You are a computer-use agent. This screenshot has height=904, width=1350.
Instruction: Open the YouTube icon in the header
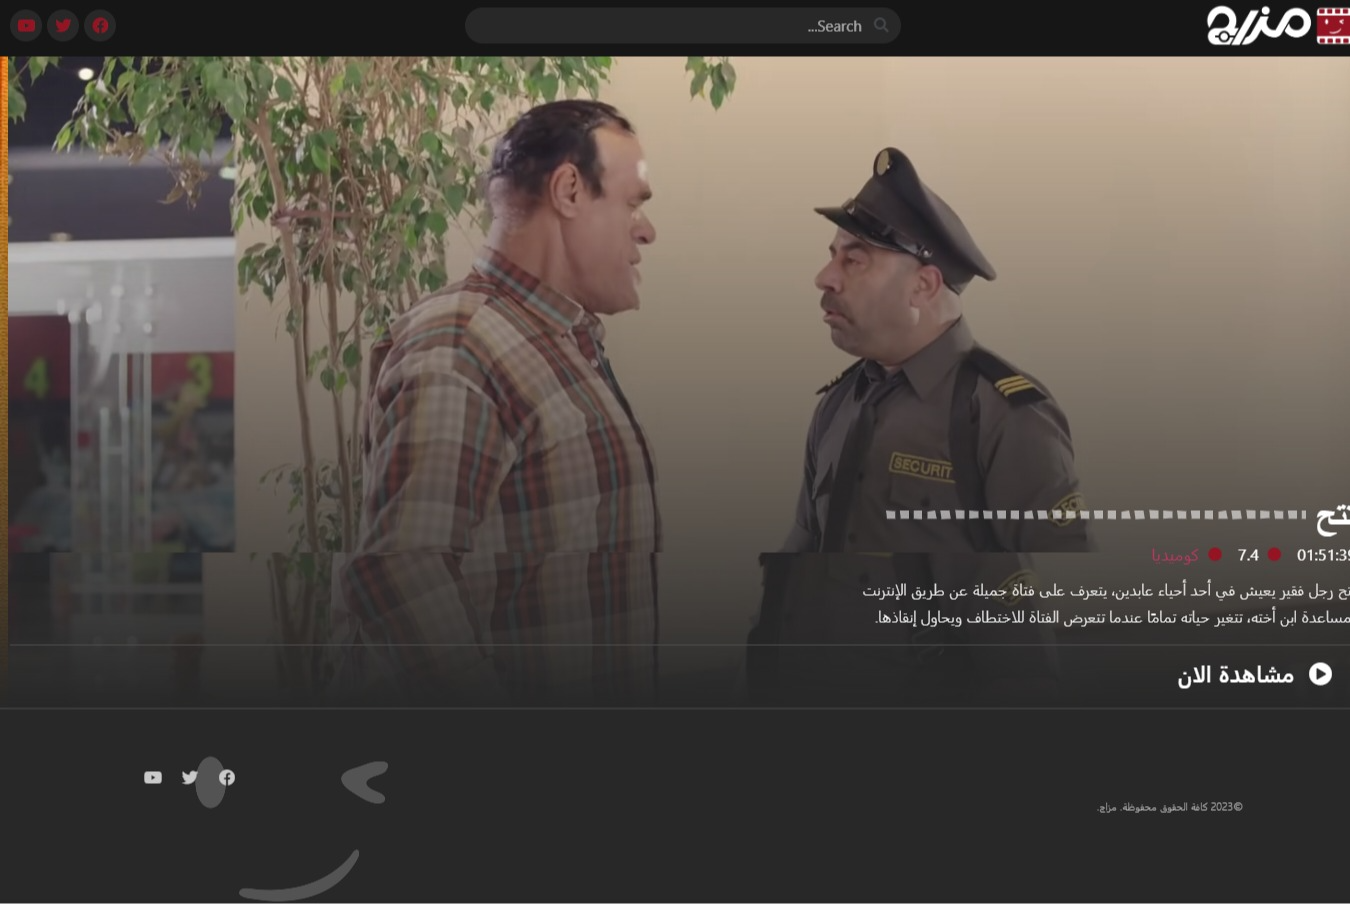point(26,25)
